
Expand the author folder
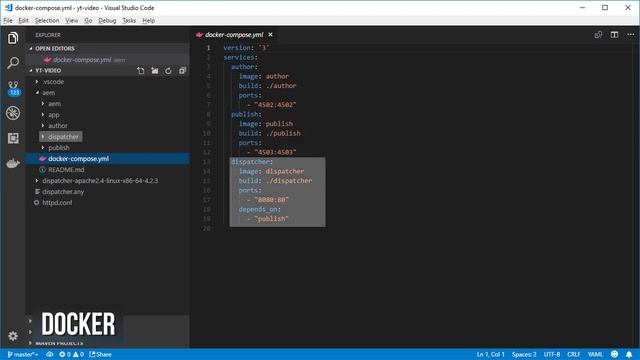(x=58, y=126)
